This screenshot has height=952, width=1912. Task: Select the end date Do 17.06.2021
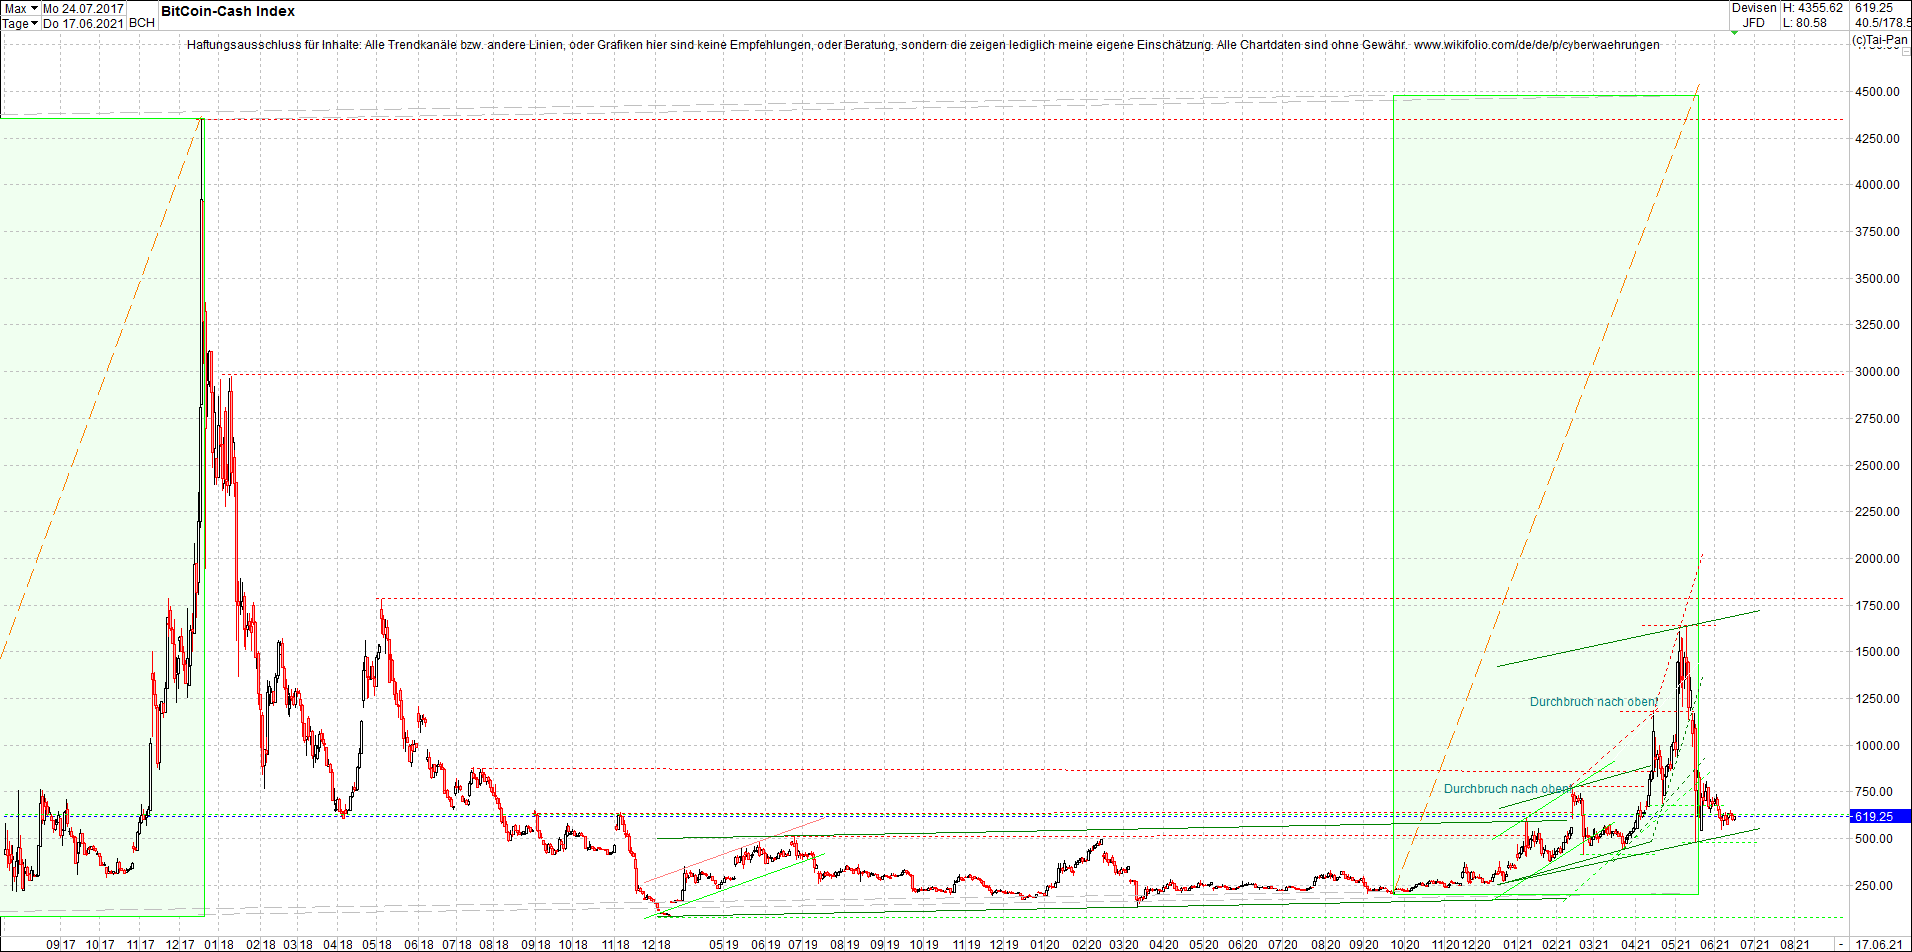pos(82,24)
